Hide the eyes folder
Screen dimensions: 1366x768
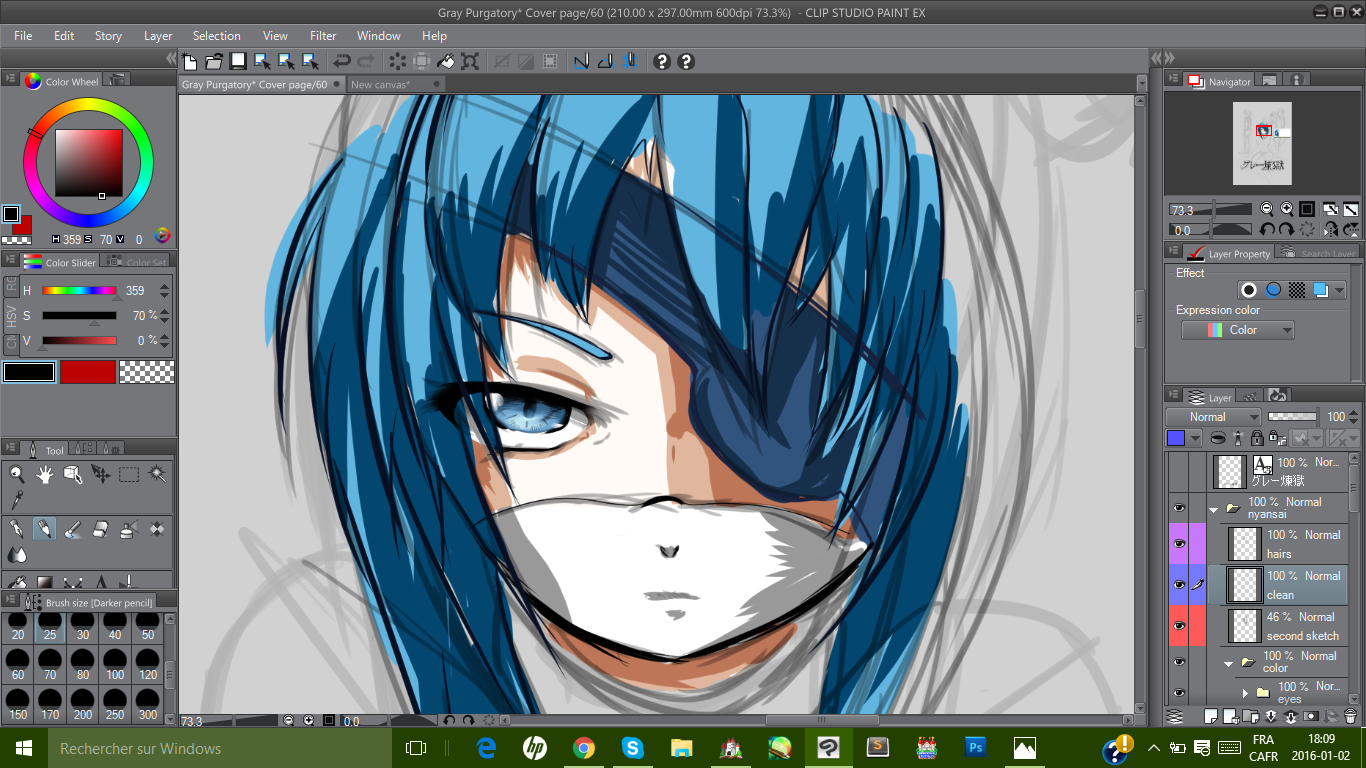1179,692
